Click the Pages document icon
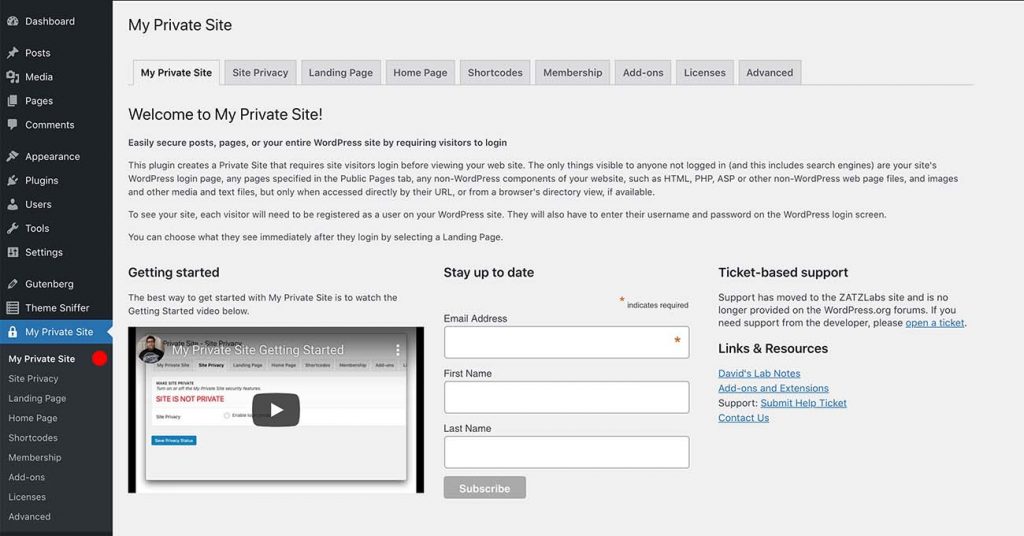 (12, 101)
